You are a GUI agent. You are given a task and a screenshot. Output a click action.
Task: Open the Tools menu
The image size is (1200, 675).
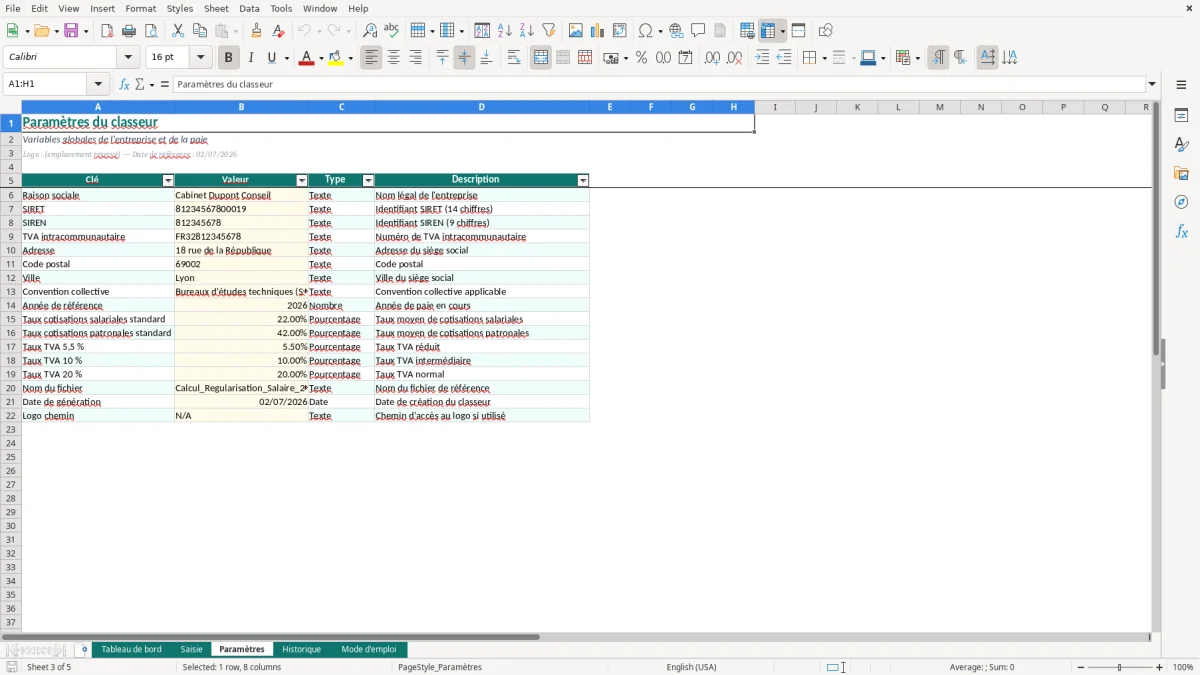click(281, 8)
